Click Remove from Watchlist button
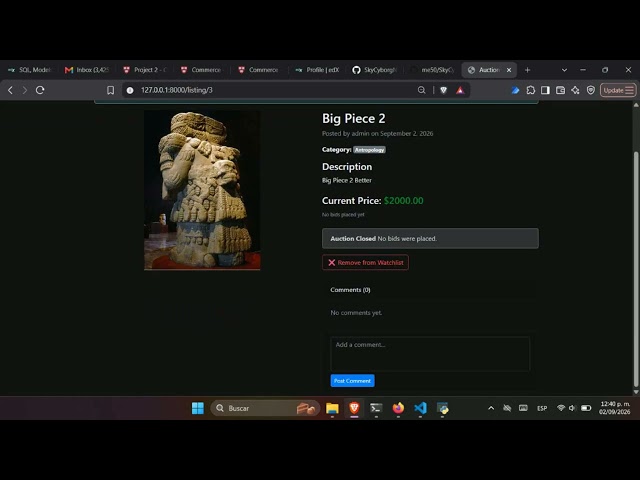 pos(365,262)
